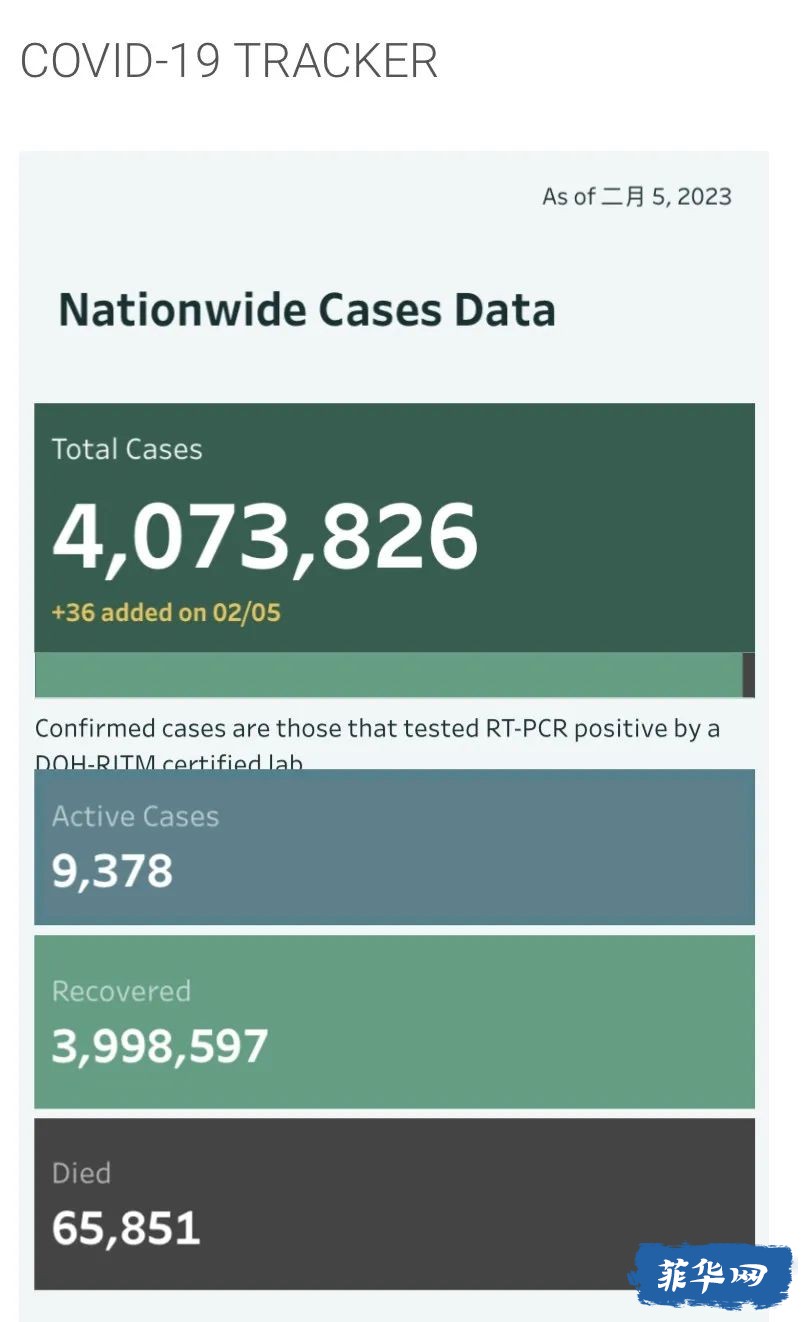Click the Active Cases label text
Viewport: 803px width, 1322px height.
tap(135, 817)
